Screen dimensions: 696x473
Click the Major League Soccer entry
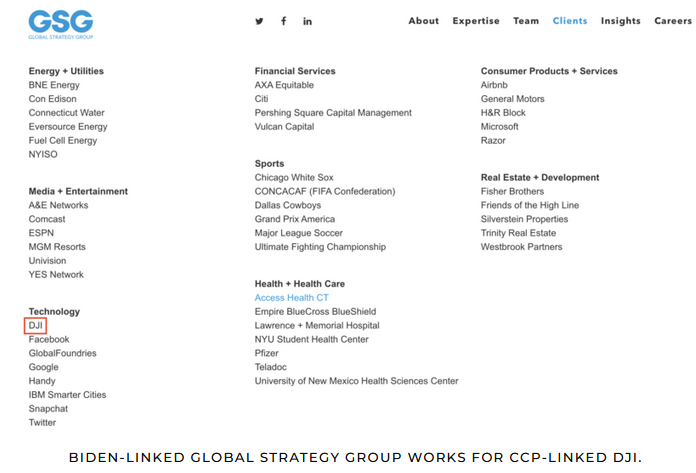(x=299, y=233)
